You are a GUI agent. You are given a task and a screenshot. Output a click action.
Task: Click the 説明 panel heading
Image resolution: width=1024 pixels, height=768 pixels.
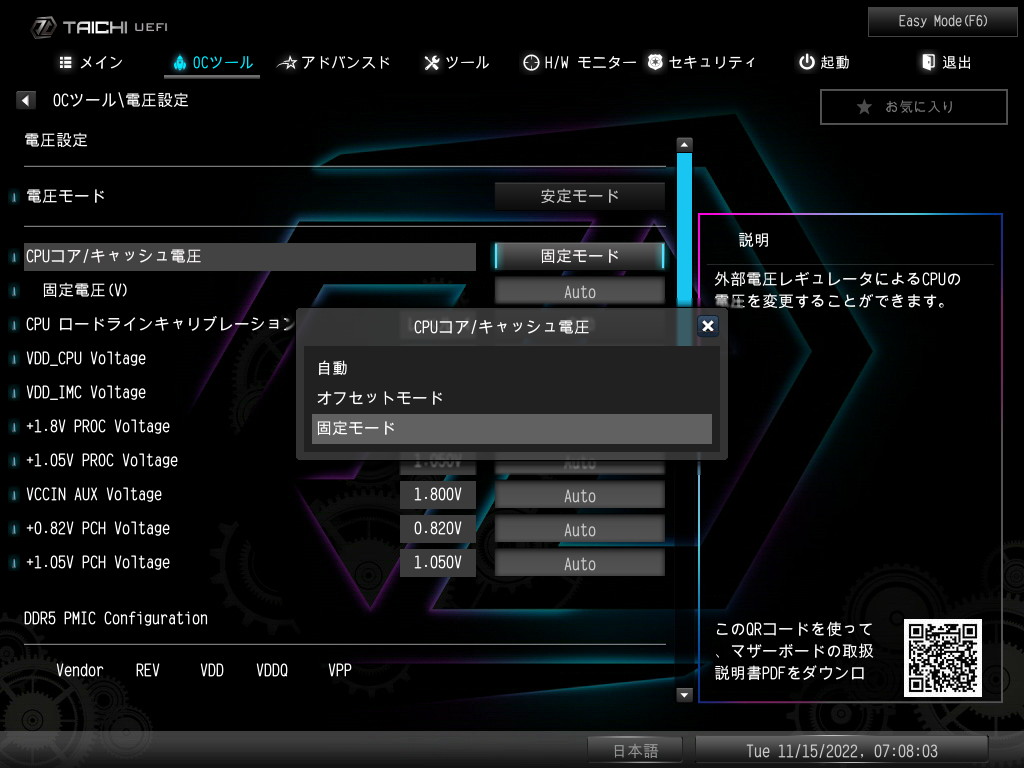tap(754, 240)
